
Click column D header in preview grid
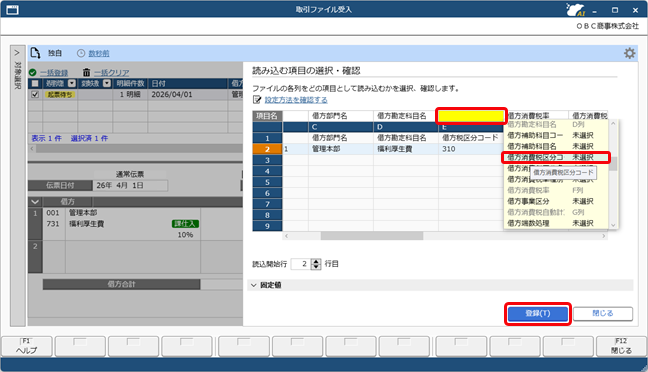coord(406,127)
